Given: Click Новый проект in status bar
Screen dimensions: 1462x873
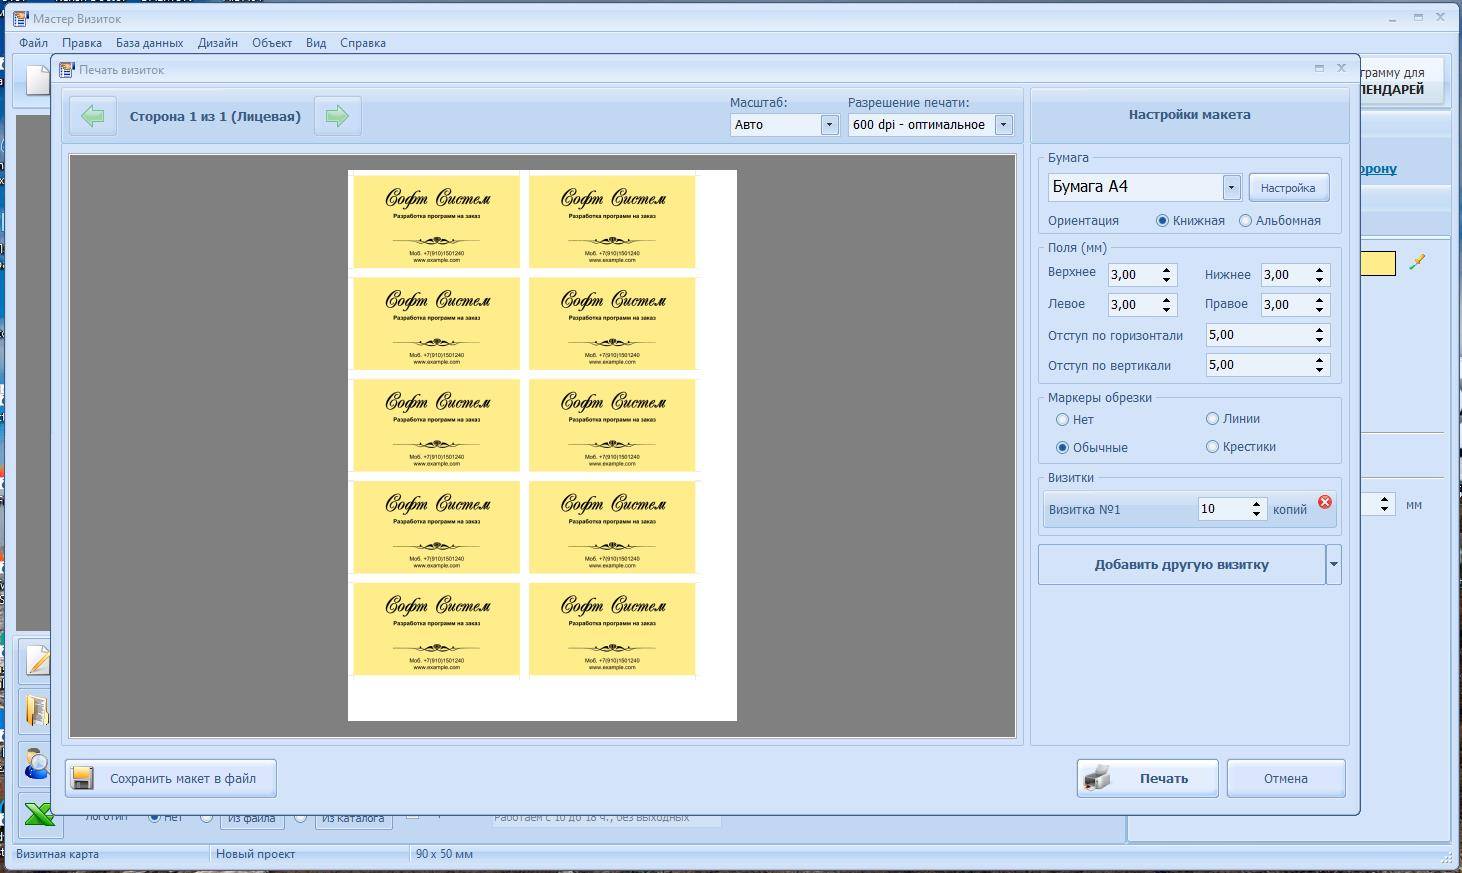Looking at the screenshot, I should click(255, 854).
